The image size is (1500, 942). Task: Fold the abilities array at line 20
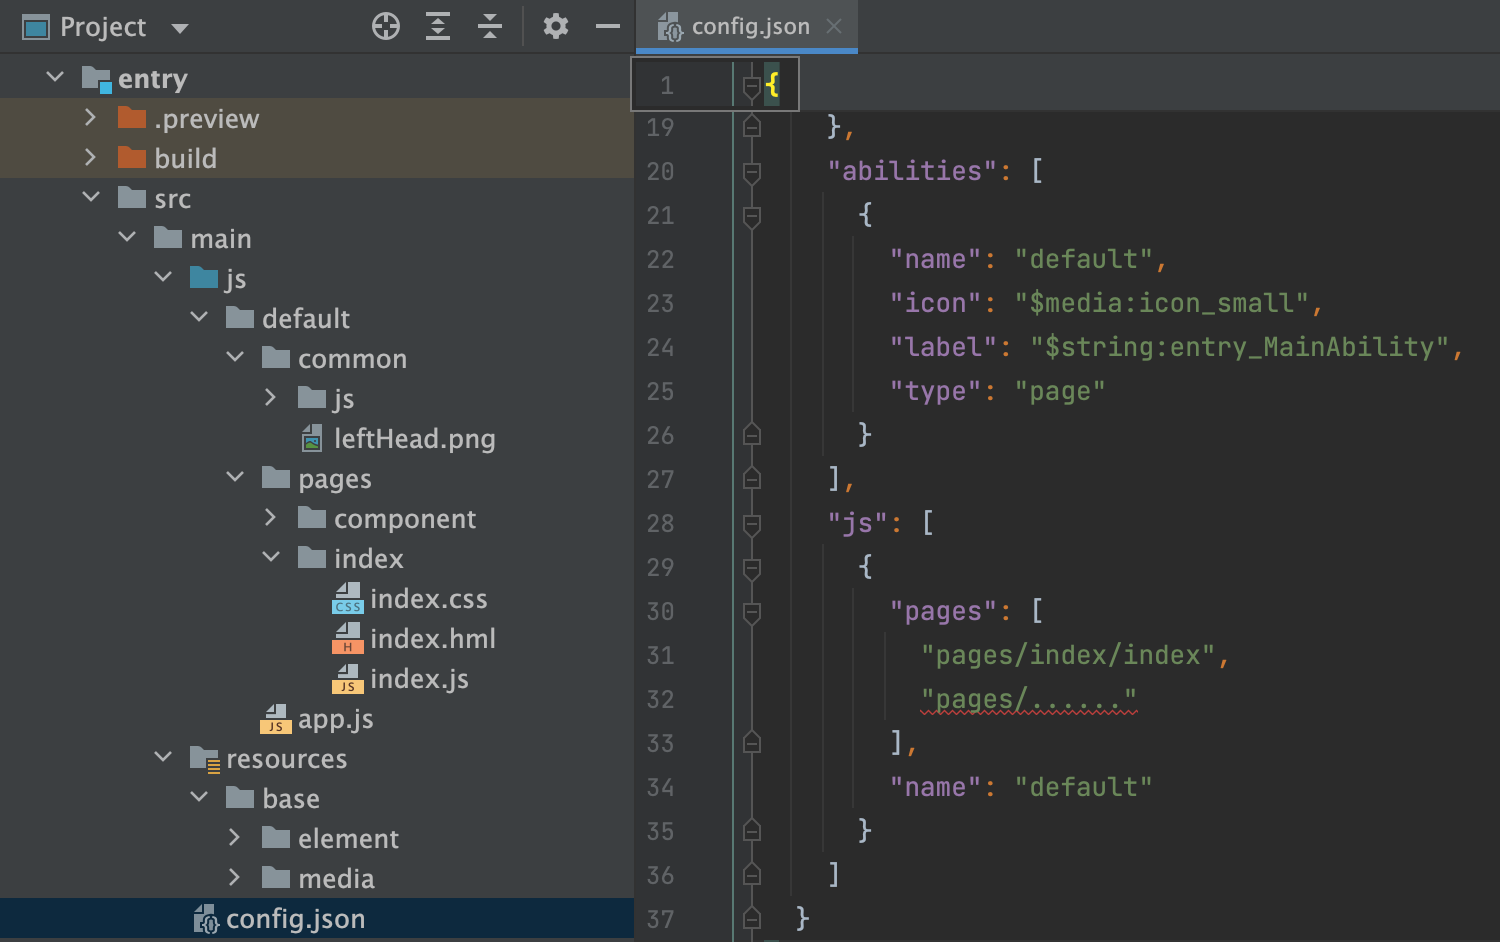click(752, 172)
